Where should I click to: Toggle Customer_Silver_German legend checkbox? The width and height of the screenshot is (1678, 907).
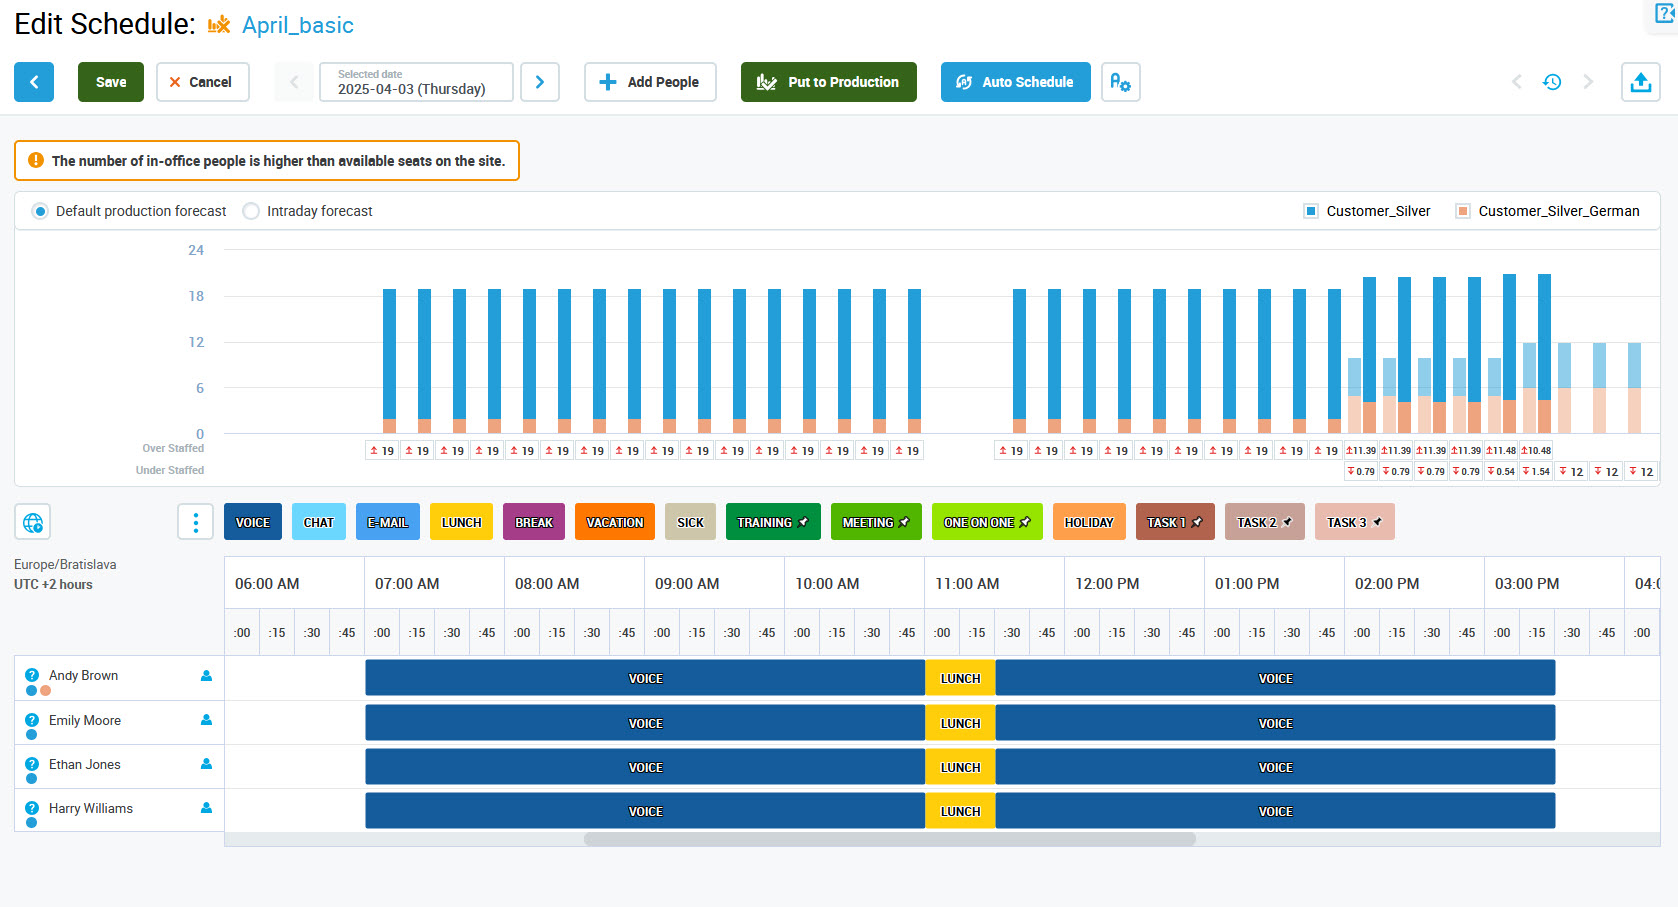tap(1462, 211)
